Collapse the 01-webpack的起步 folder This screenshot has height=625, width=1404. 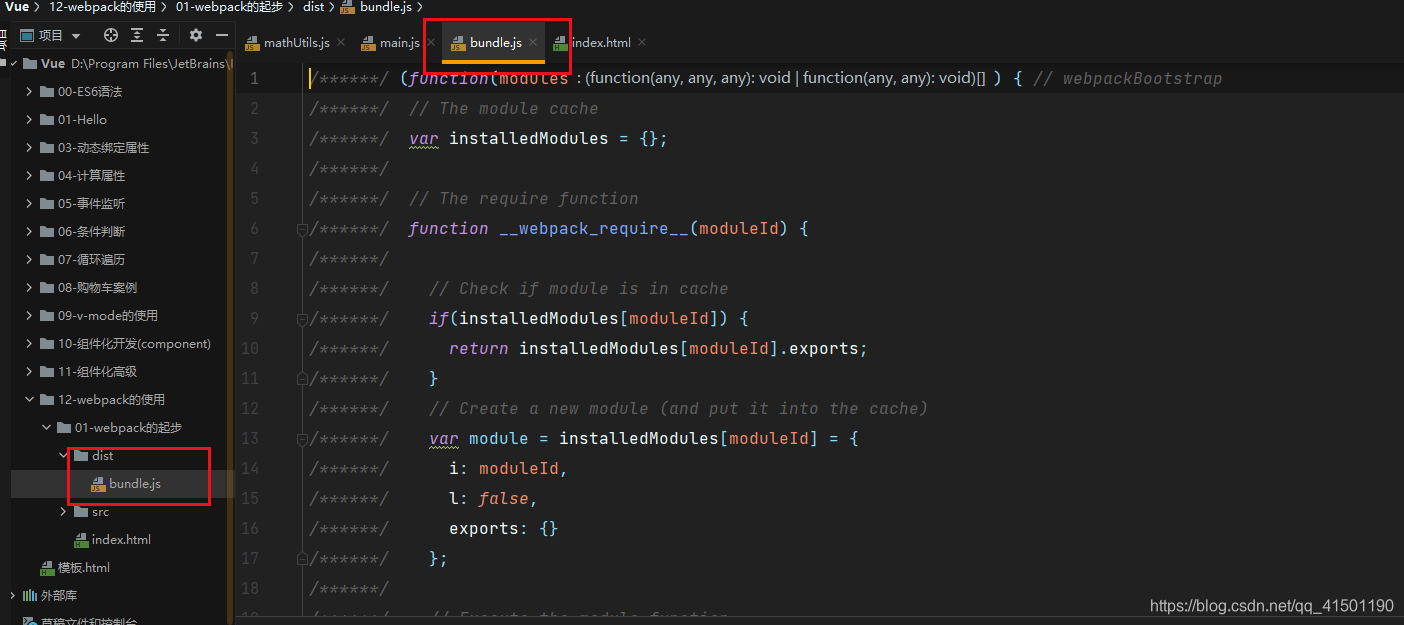[46, 427]
